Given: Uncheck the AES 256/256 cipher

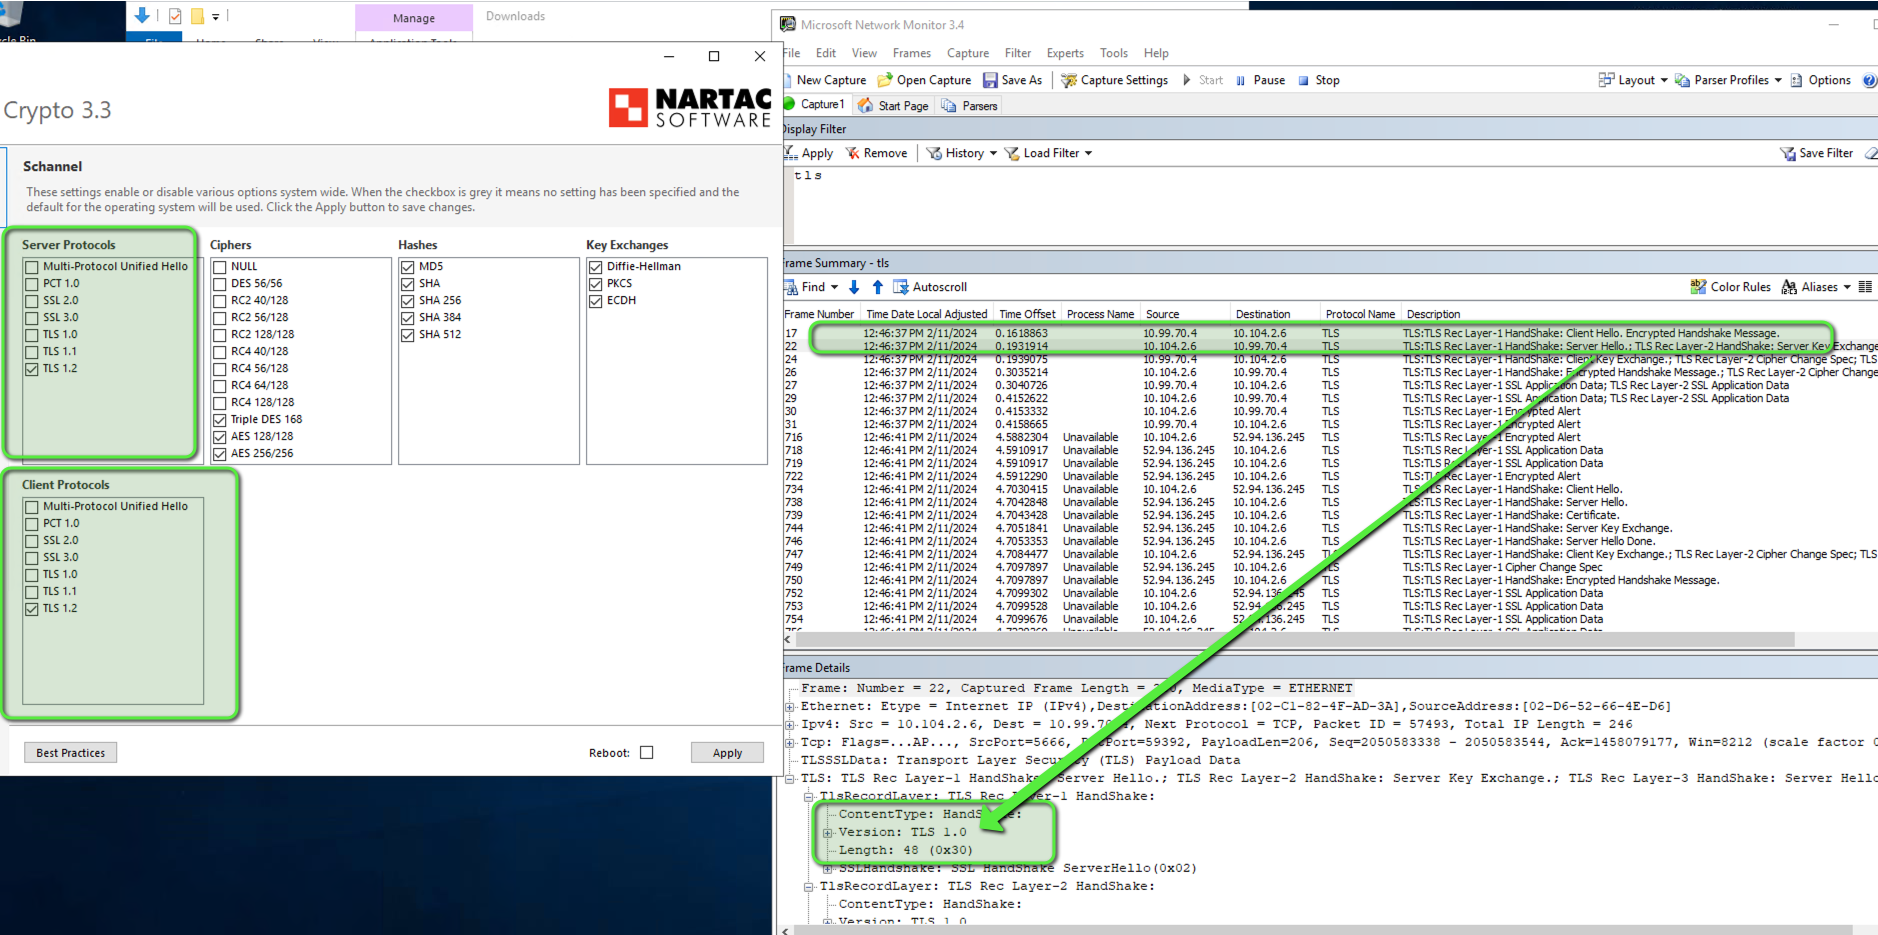Looking at the screenshot, I should (x=220, y=454).
